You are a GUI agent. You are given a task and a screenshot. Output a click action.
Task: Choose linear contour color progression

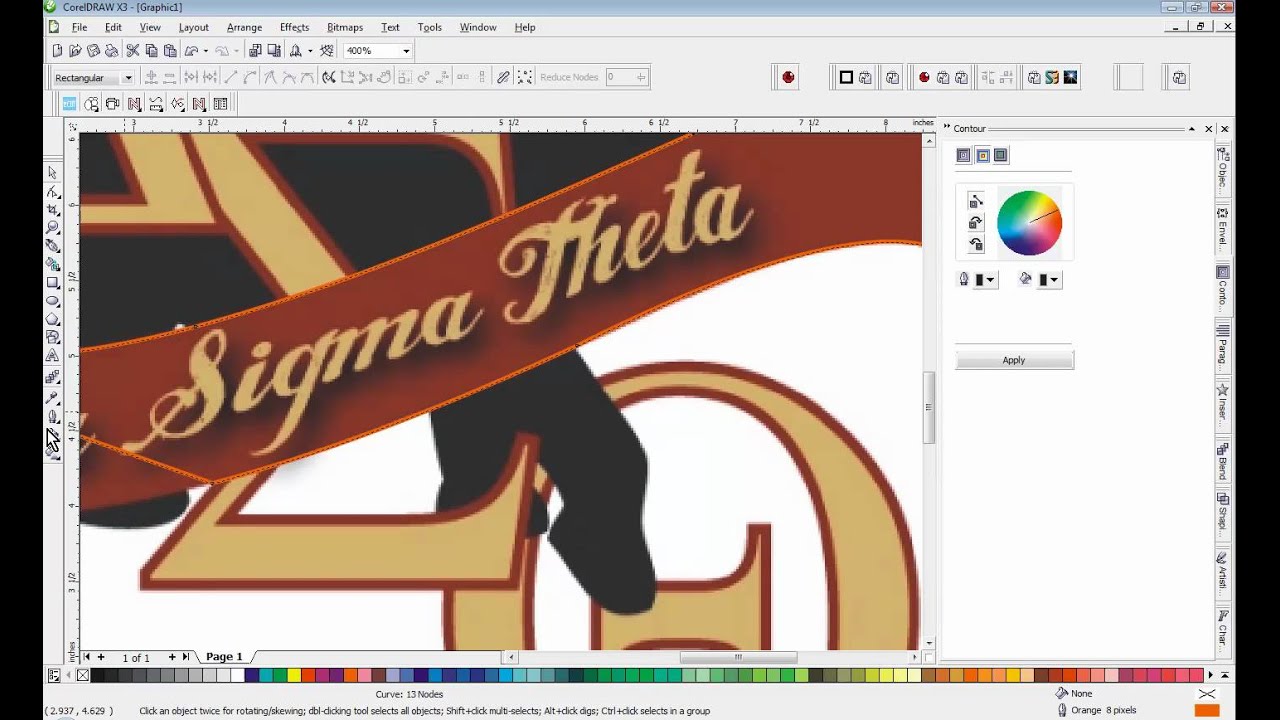(x=976, y=201)
